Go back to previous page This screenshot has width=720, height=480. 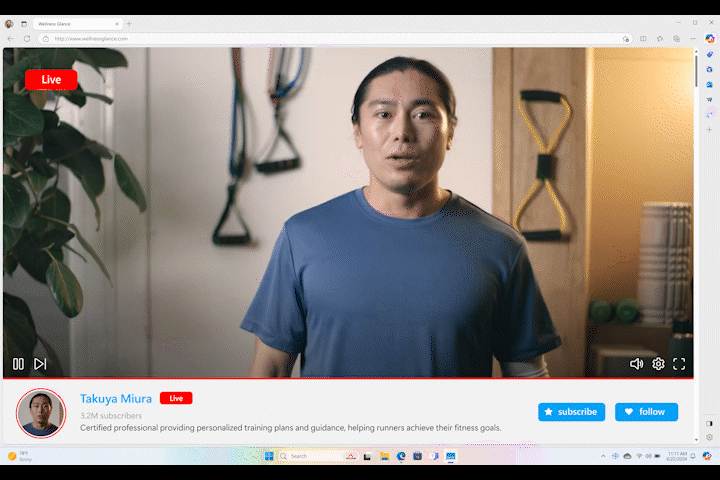coord(10,39)
